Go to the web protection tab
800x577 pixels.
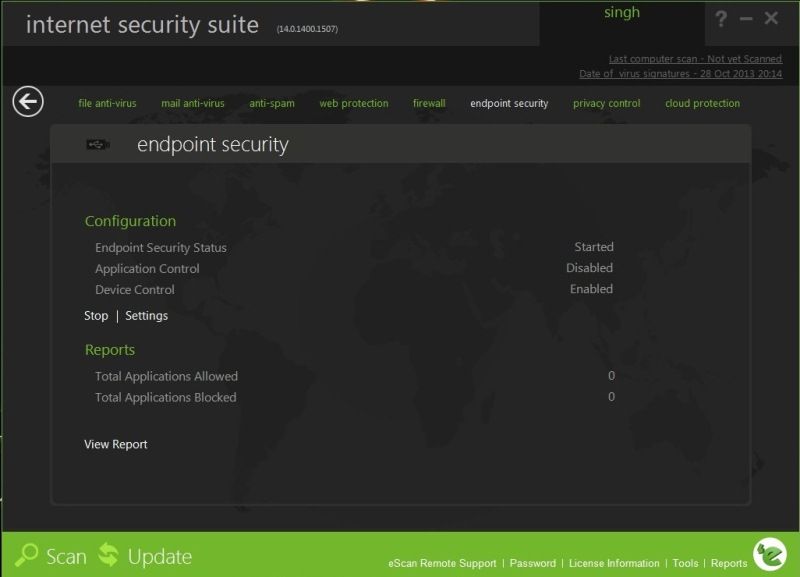pos(354,103)
